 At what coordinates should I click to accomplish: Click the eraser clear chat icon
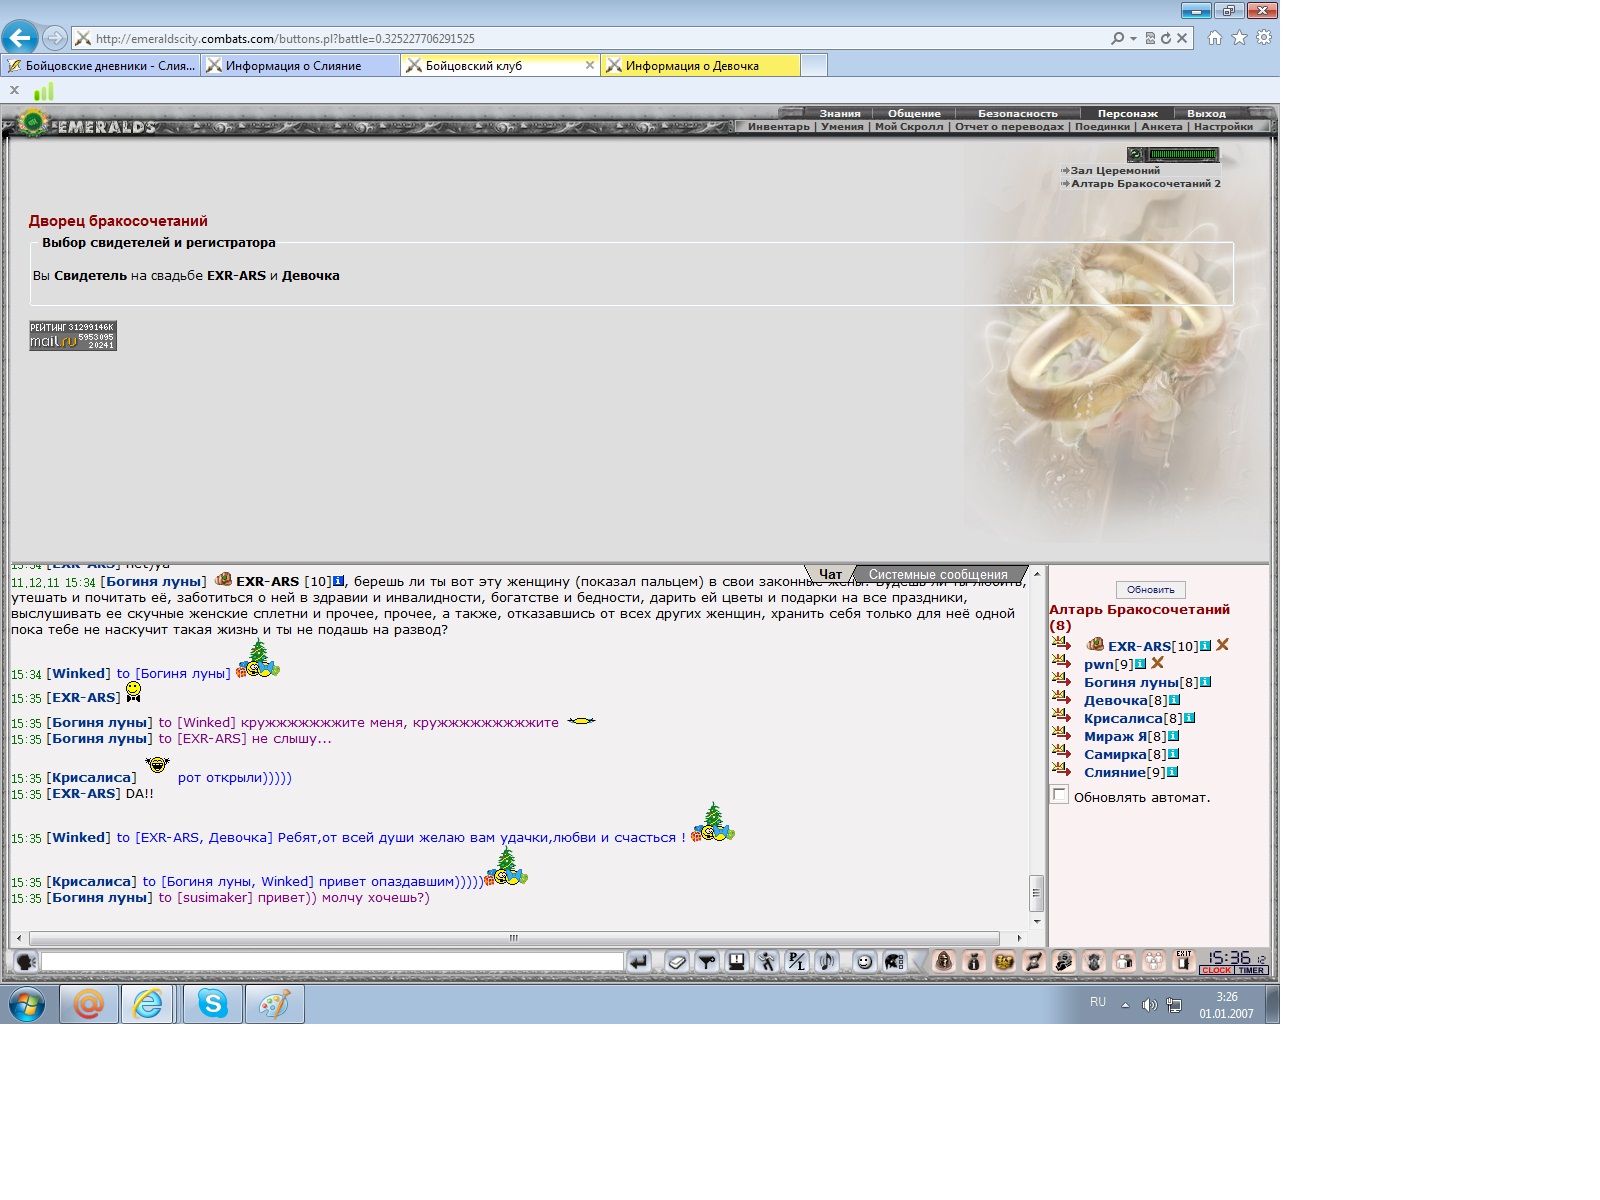click(677, 962)
